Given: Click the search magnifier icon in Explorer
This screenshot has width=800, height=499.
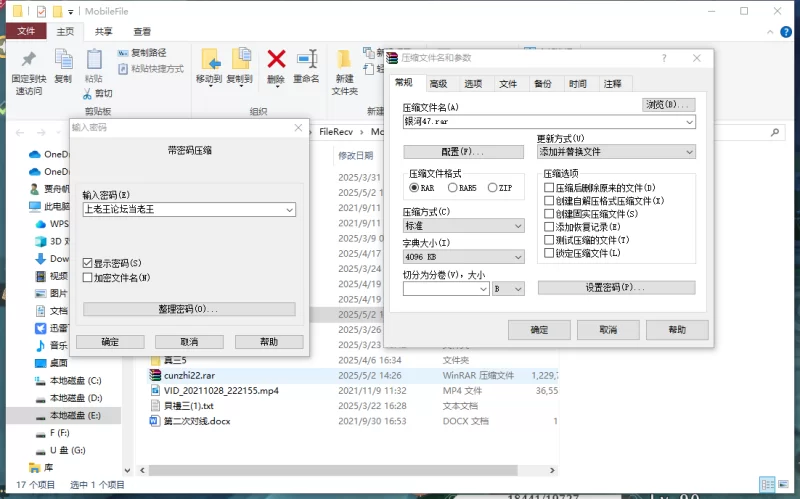Looking at the screenshot, I should click(x=775, y=133).
